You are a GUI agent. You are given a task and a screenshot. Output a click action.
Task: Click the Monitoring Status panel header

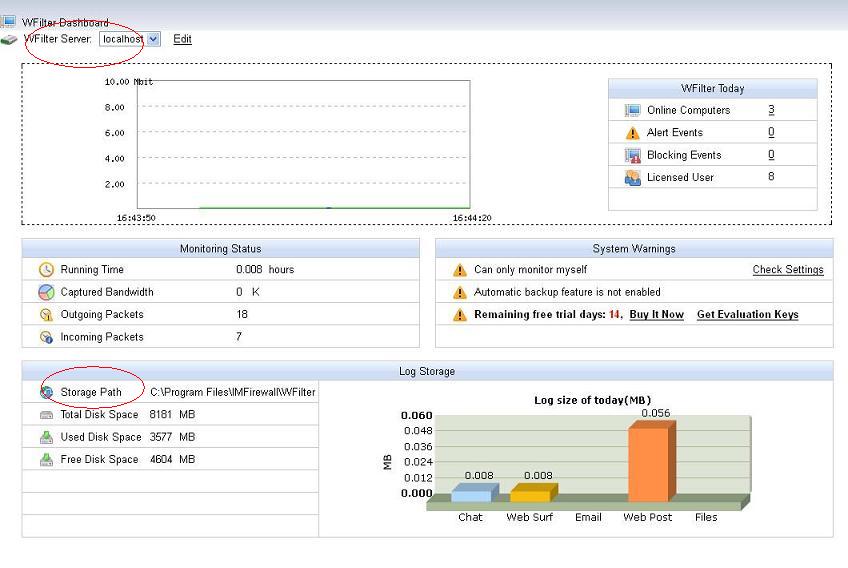tap(221, 248)
